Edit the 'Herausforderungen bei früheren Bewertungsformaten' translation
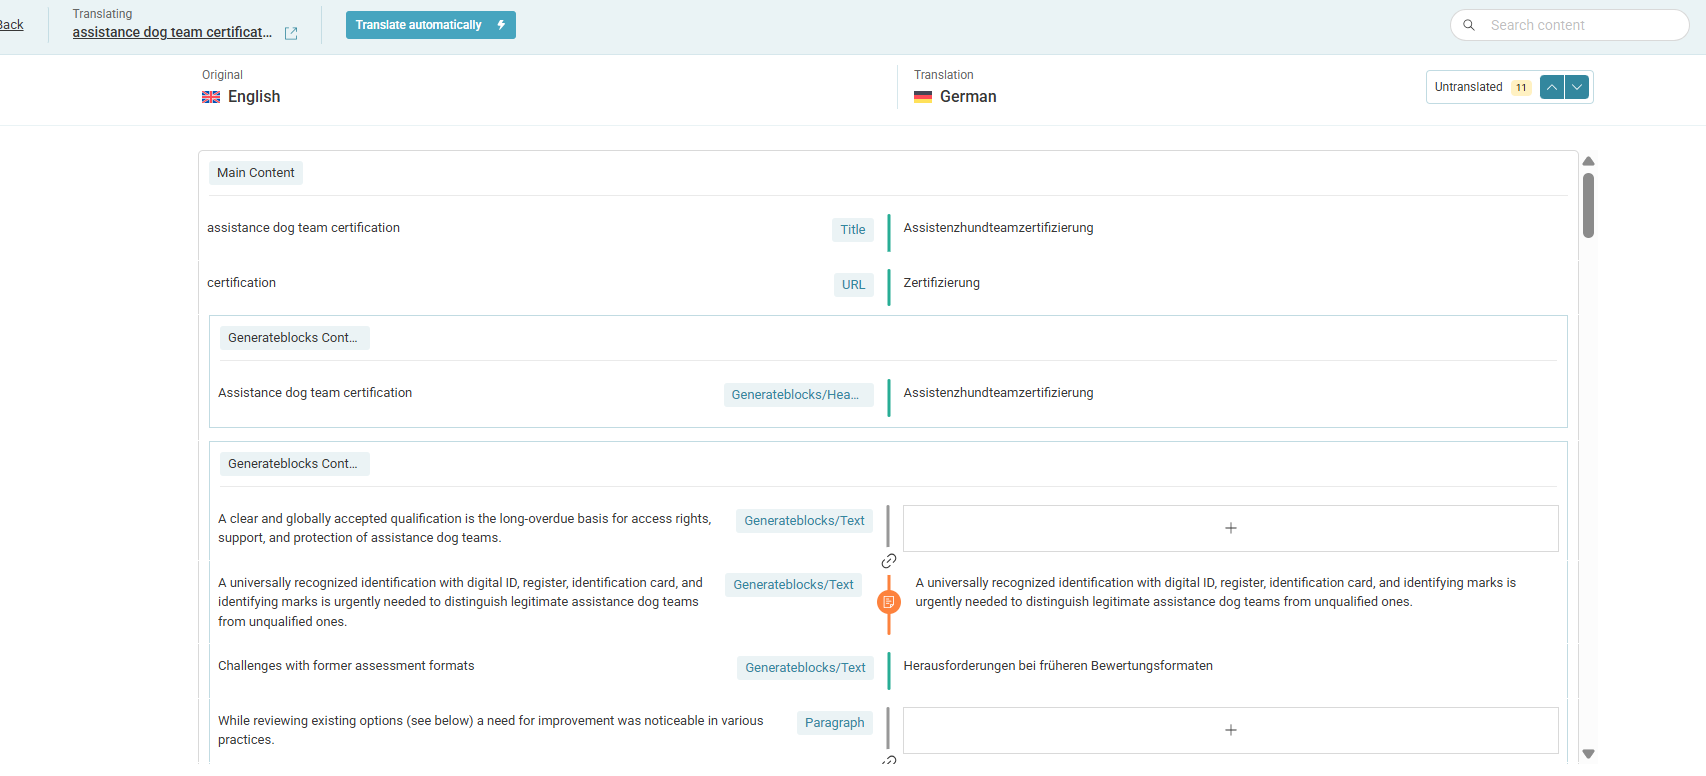The width and height of the screenshot is (1706, 776). (x=1057, y=666)
